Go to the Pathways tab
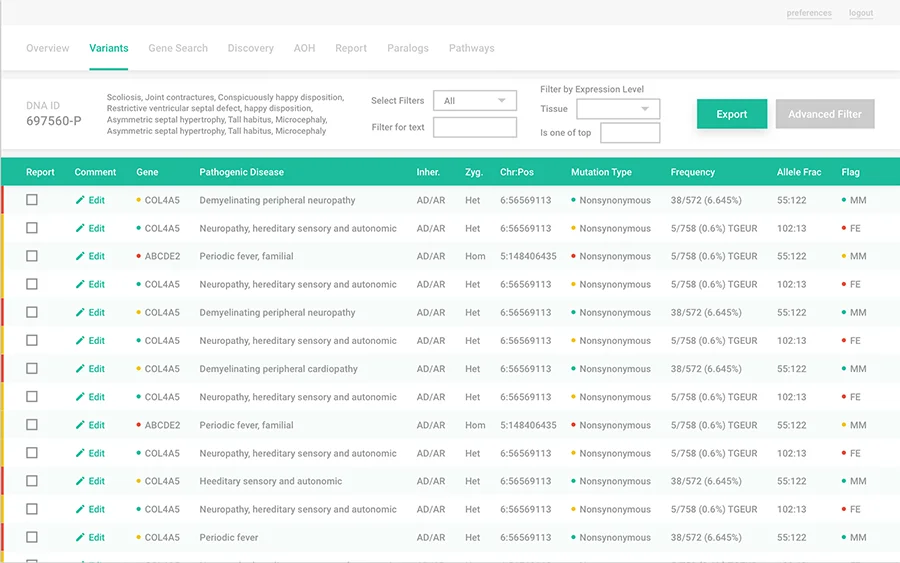Viewport: 900px width, 563px height. click(x=471, y=48)
